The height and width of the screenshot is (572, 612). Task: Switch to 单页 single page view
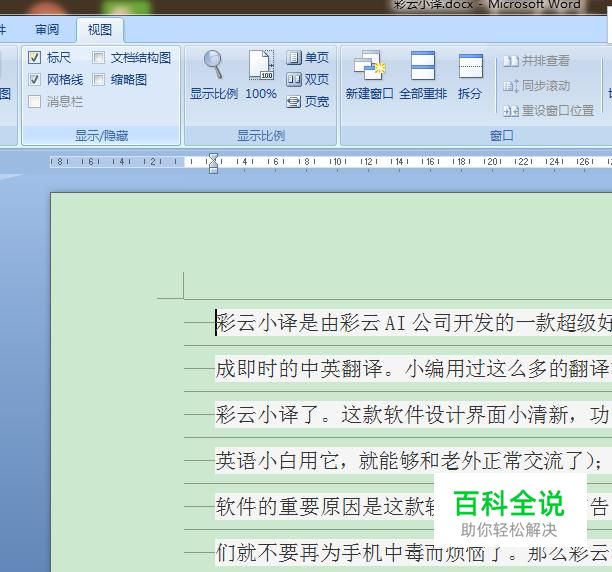click(308, 58)
